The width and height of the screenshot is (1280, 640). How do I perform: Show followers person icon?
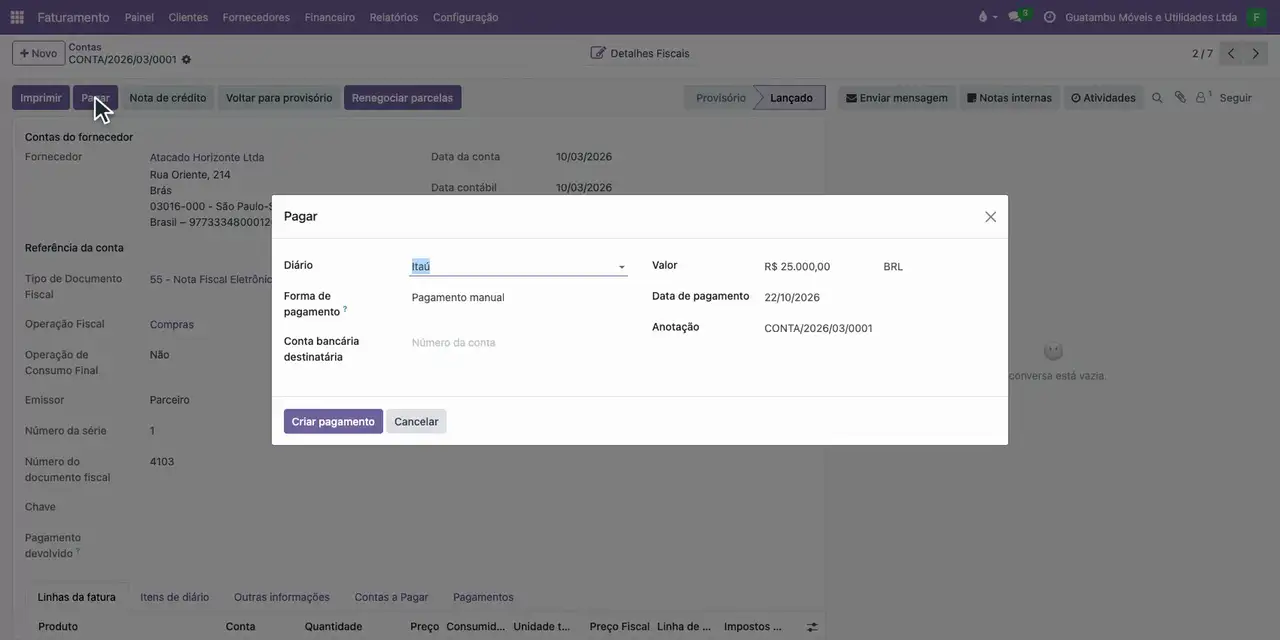pyautogui.click(x=1203, y=98)
